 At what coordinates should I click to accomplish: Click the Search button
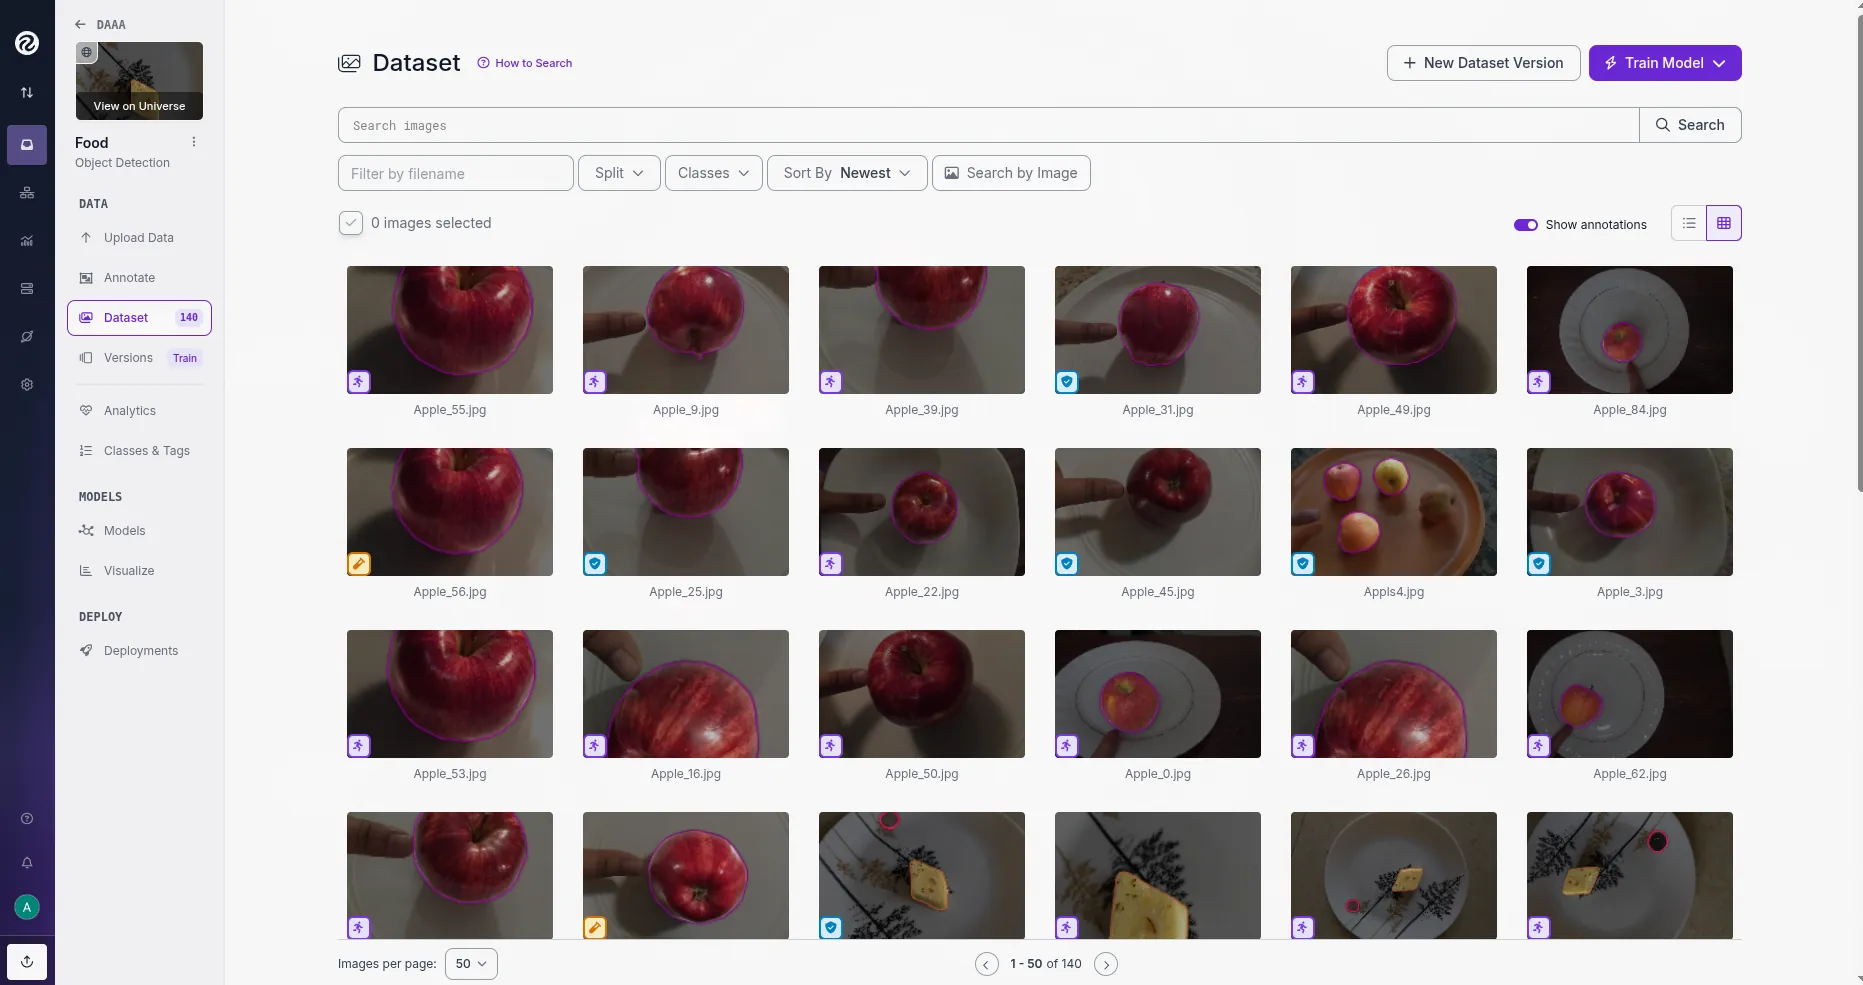coord(1690,125)
